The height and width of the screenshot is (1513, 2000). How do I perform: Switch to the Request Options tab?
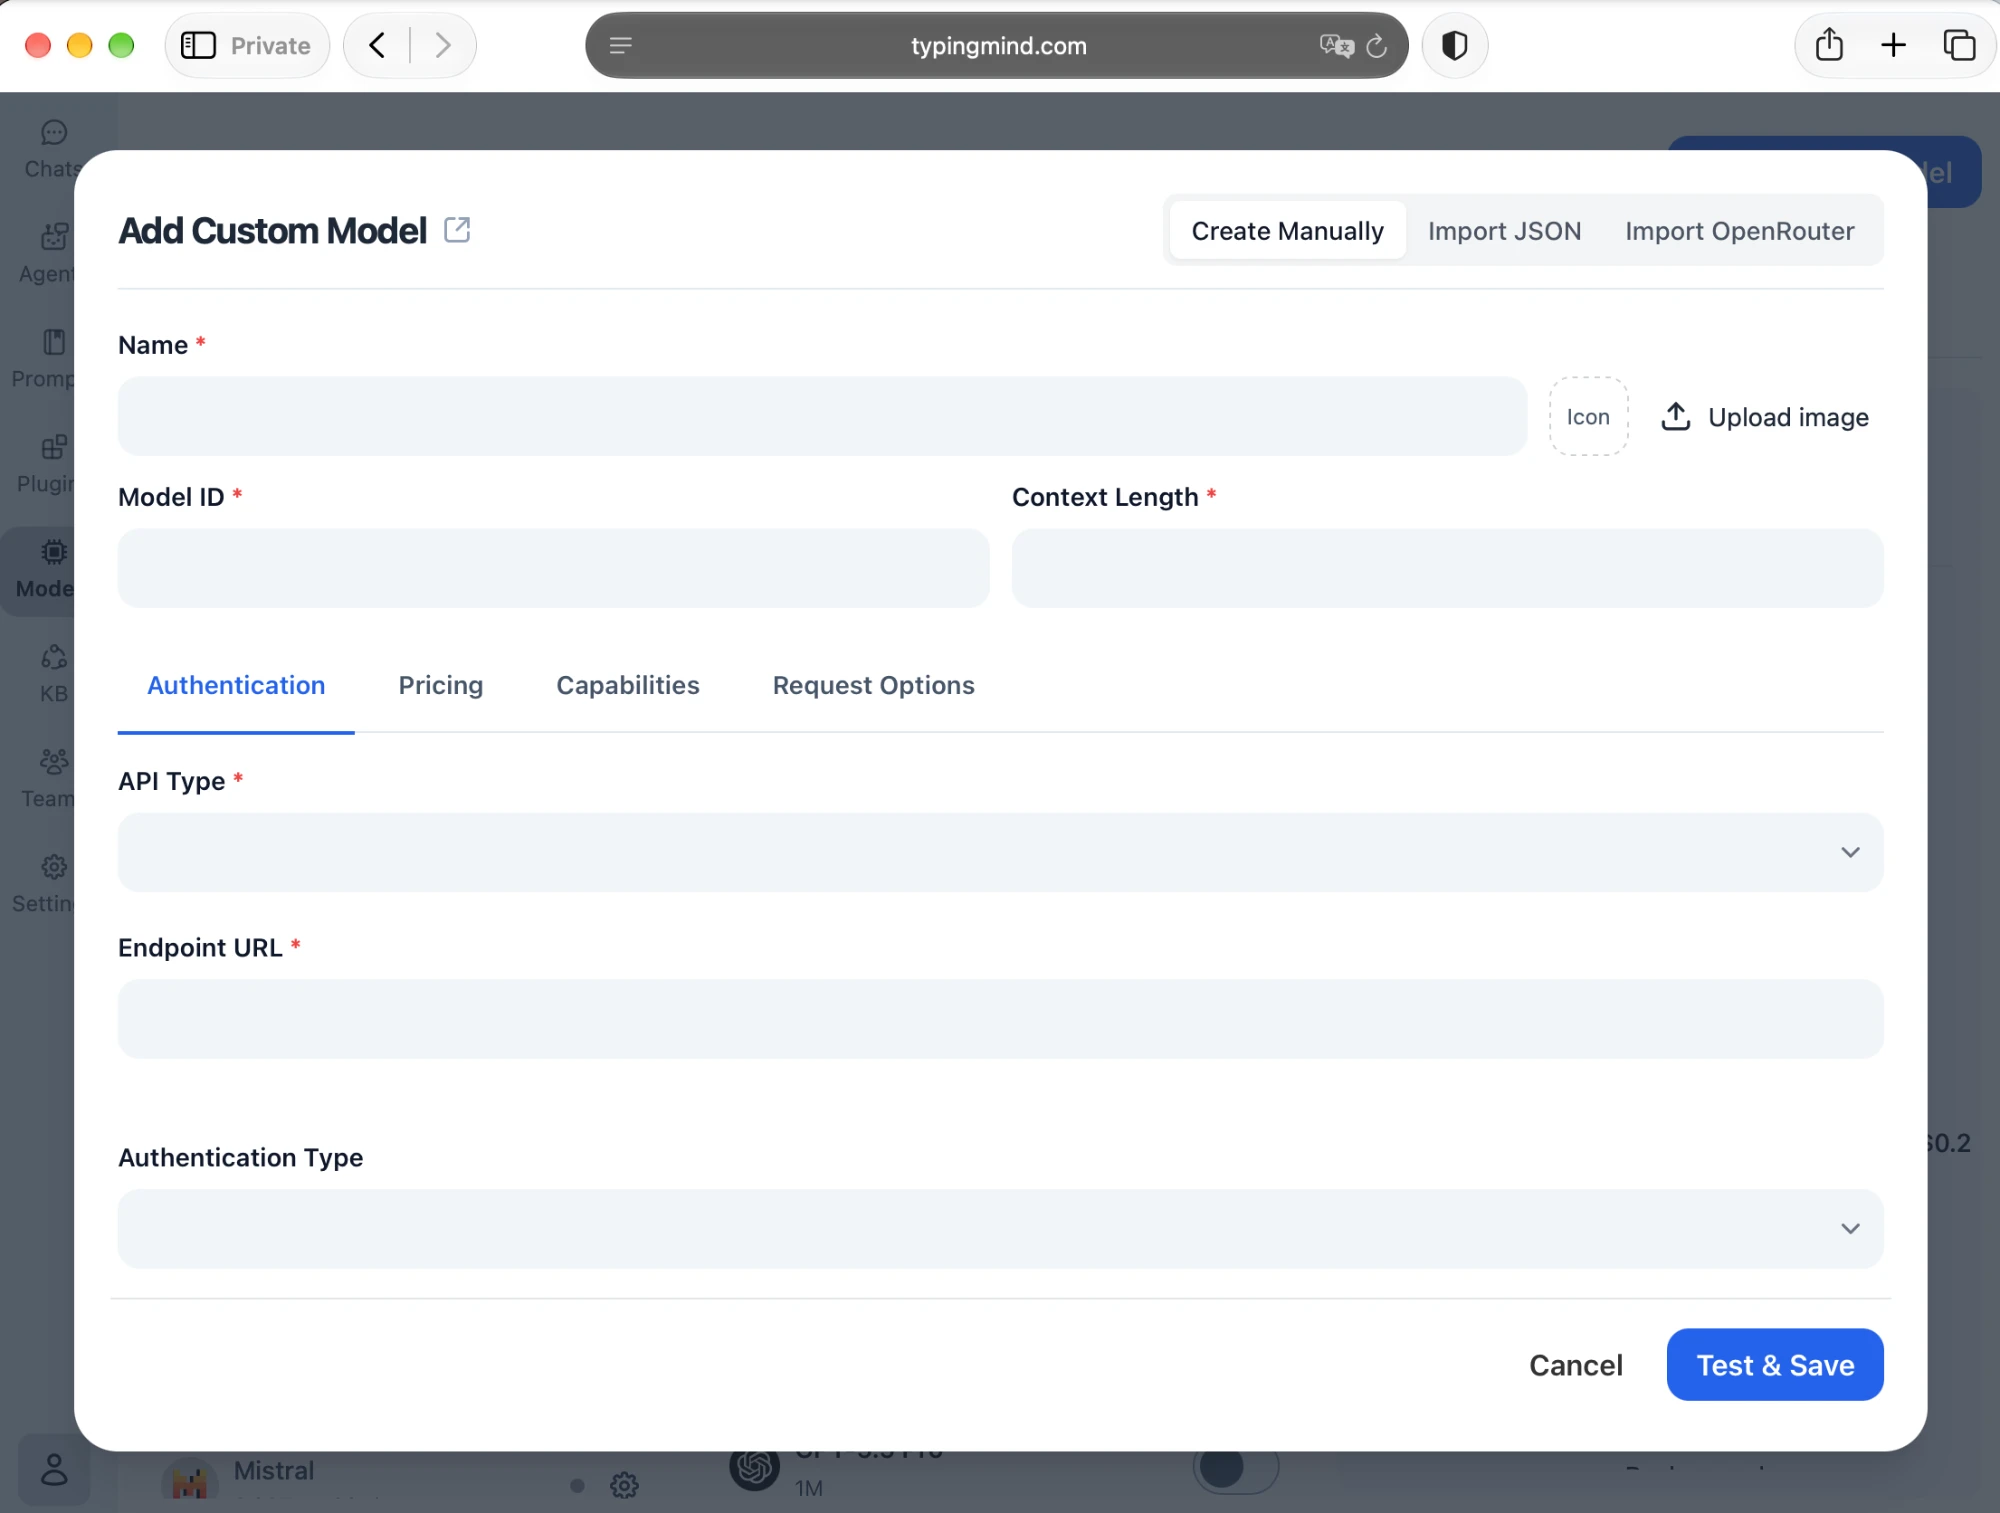[x=873, y=685]
